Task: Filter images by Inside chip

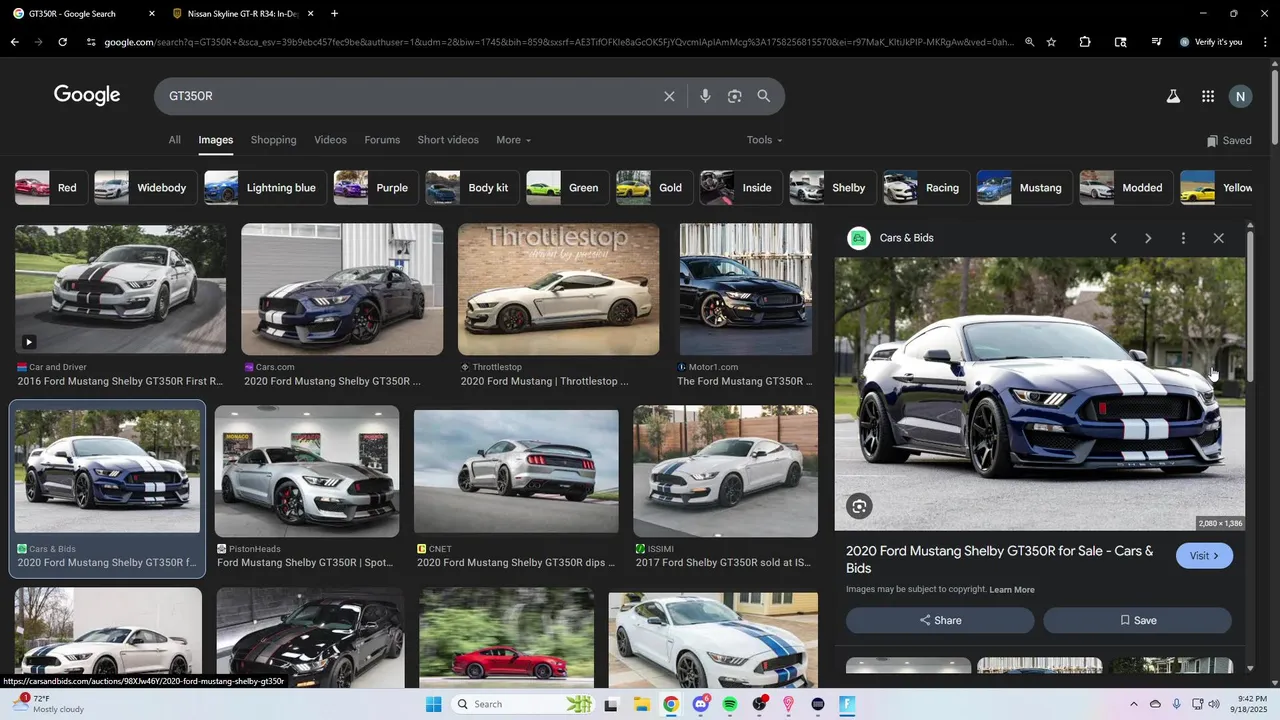Action: coord(740,188)
